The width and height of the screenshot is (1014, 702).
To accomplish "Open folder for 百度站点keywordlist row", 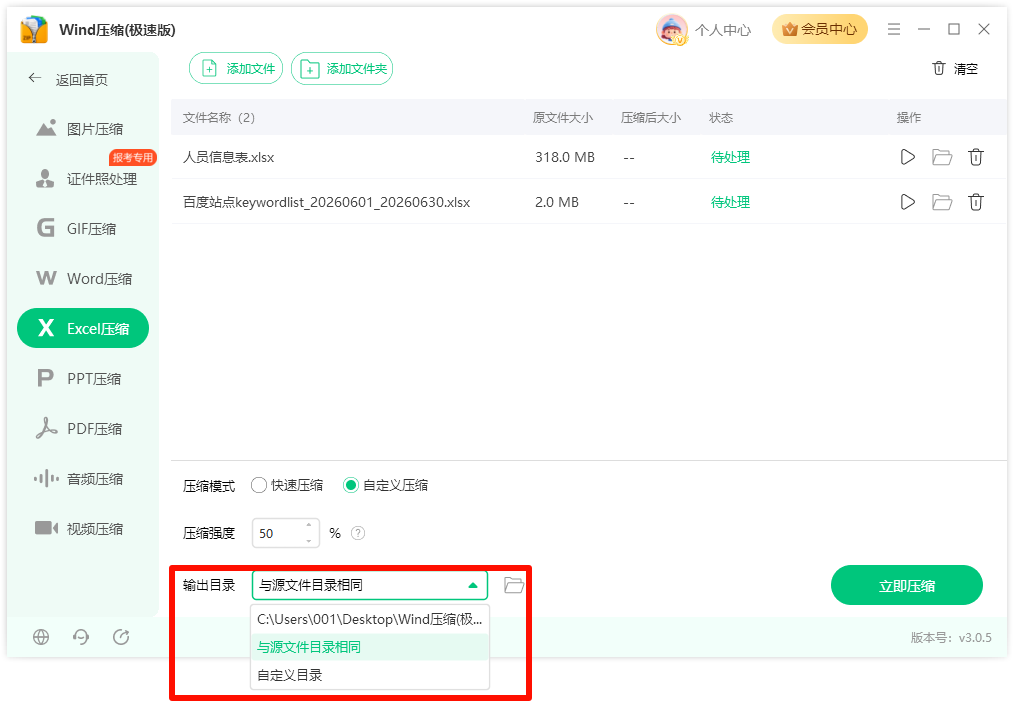I will (942, 202).
